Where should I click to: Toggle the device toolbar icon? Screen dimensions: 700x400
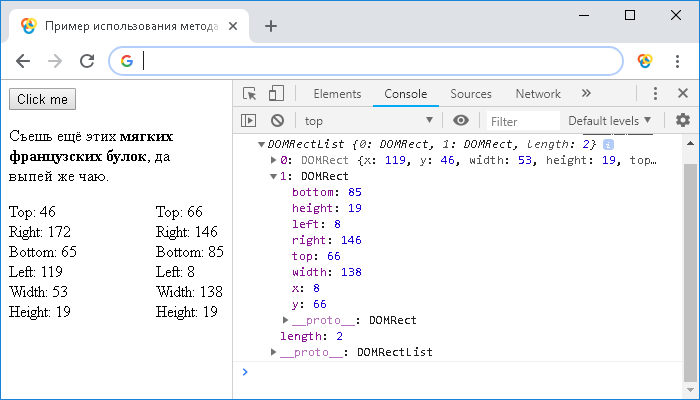click(276, 94)
